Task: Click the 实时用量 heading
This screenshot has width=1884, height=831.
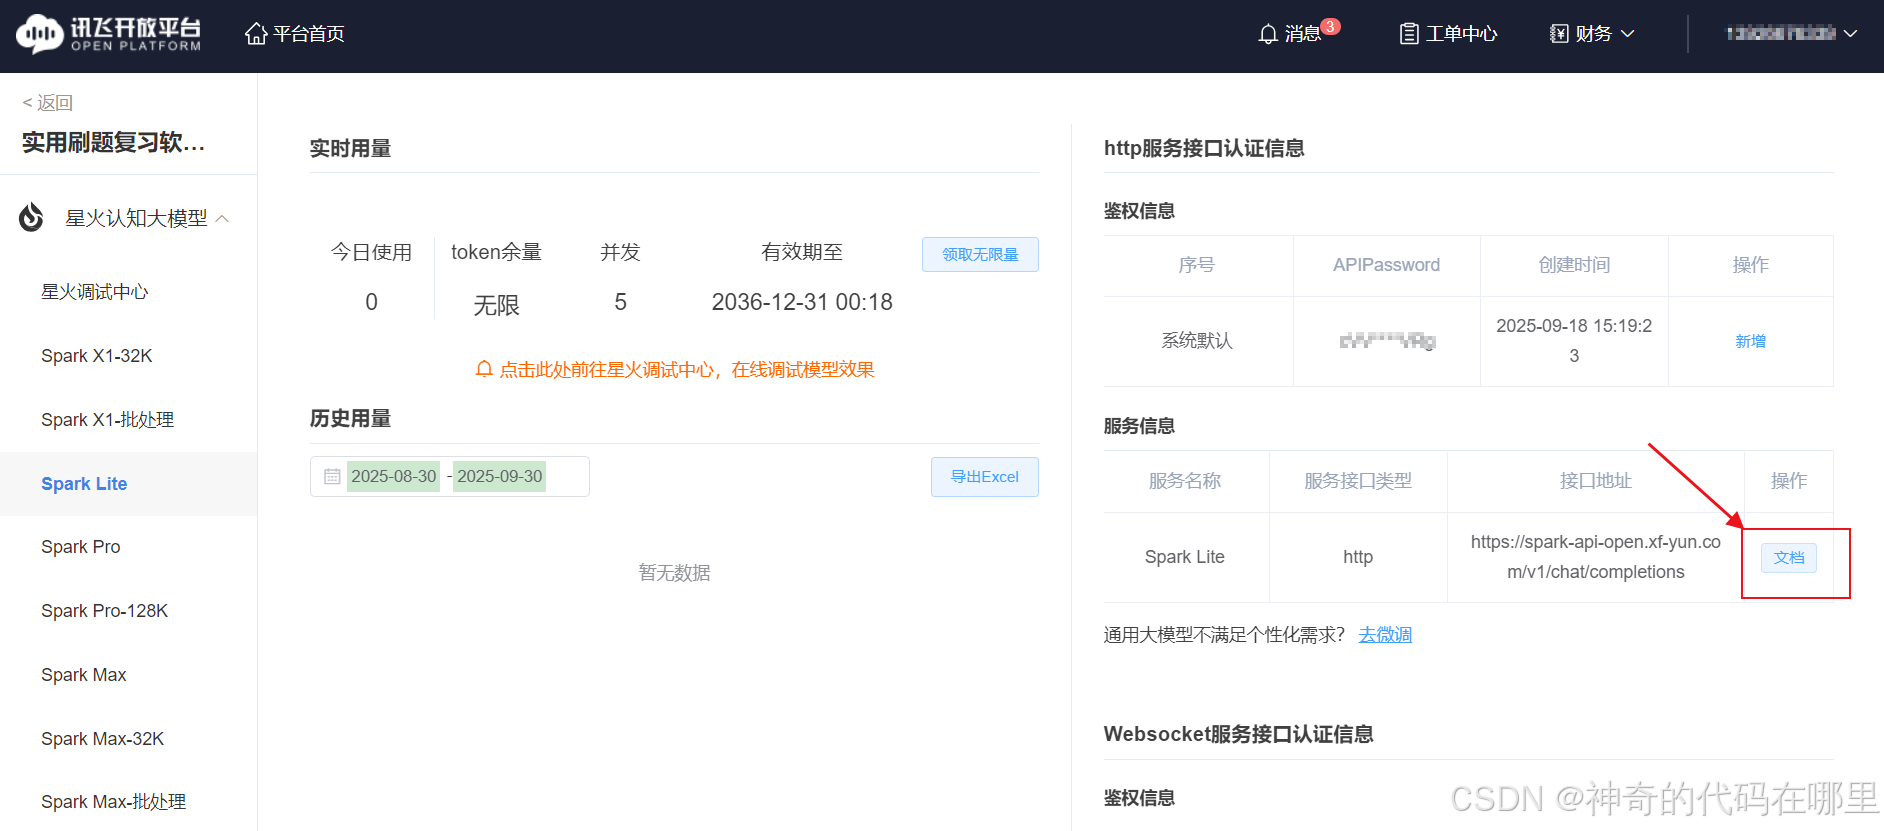Action: tap(350, 149)
